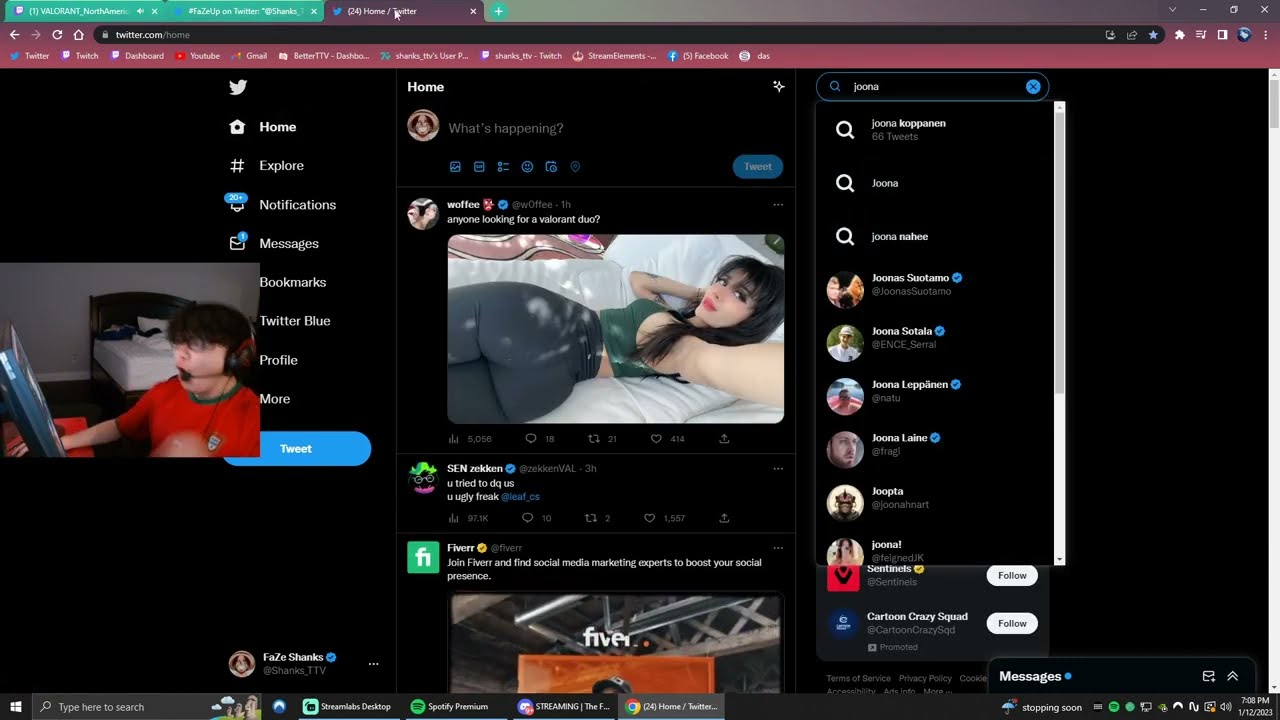
Task: Select the joona nahee search suggestion
Action: click(x=934, y=237)
